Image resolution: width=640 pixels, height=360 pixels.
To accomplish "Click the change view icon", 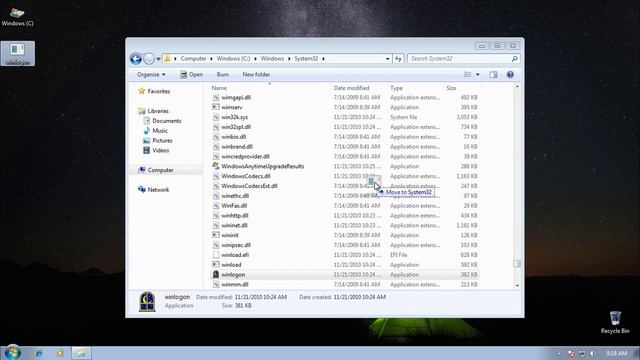I will click(x=468, y=75).
